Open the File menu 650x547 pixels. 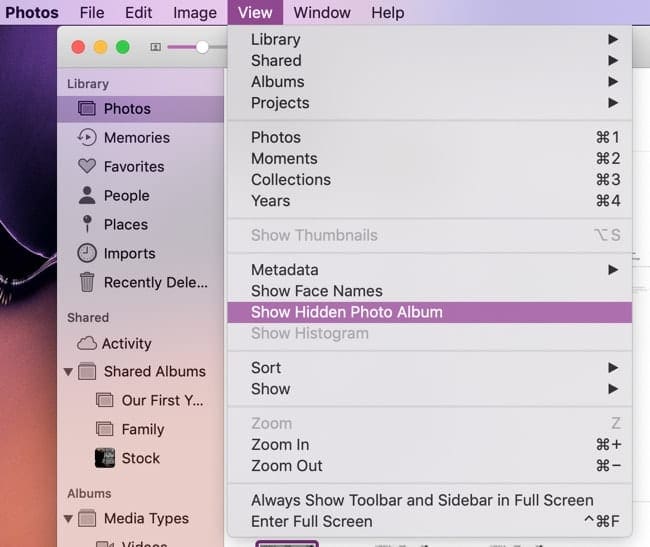coord(92,12)
